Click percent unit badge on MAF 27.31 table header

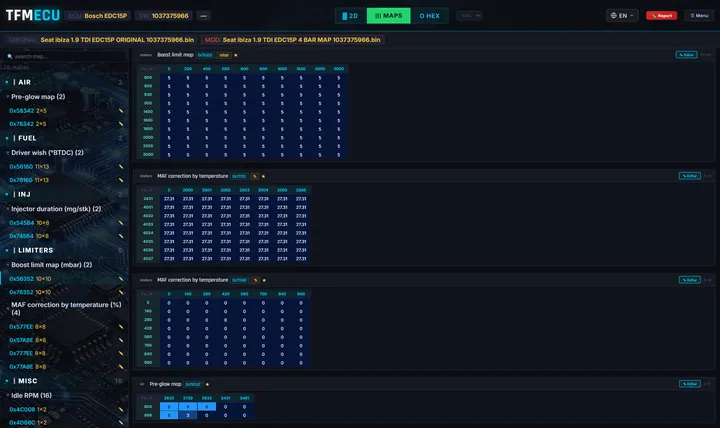coord(255,176)
